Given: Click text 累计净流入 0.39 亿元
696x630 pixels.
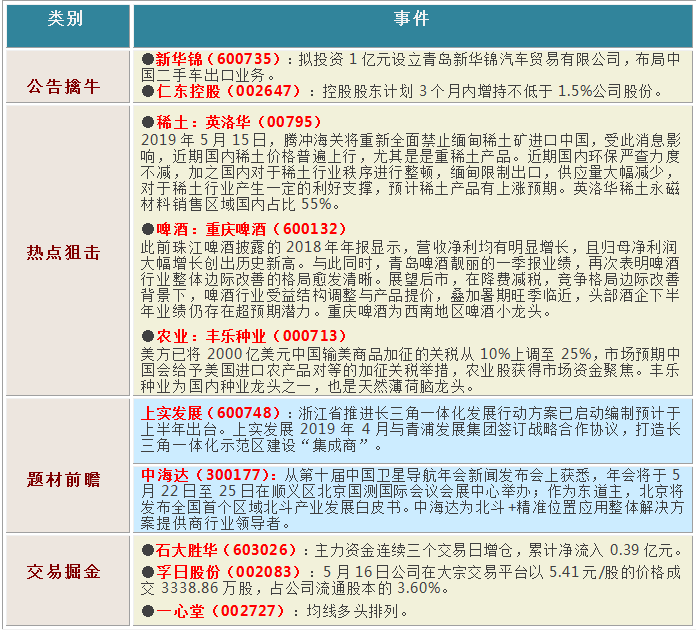Looking at the screenshot, I should pos(601,551).
